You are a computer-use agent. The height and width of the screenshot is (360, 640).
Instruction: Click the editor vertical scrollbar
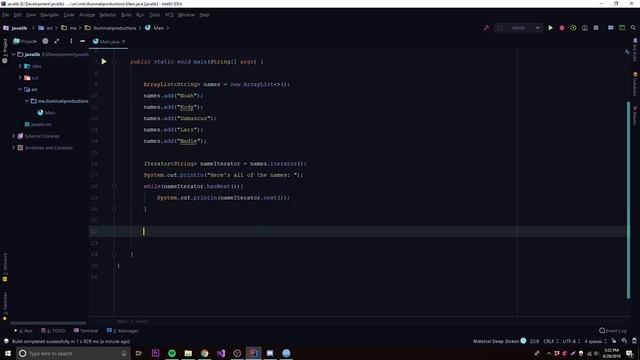pos(628,200)
